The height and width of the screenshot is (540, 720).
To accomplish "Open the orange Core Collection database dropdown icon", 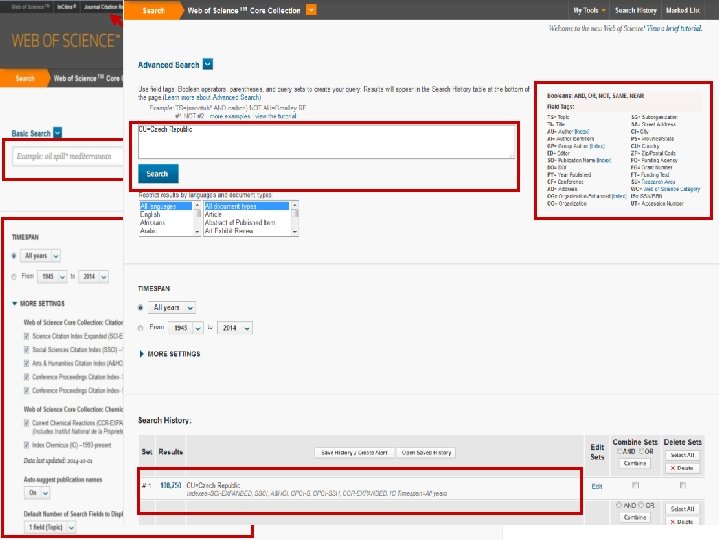I will click(311, 10).
